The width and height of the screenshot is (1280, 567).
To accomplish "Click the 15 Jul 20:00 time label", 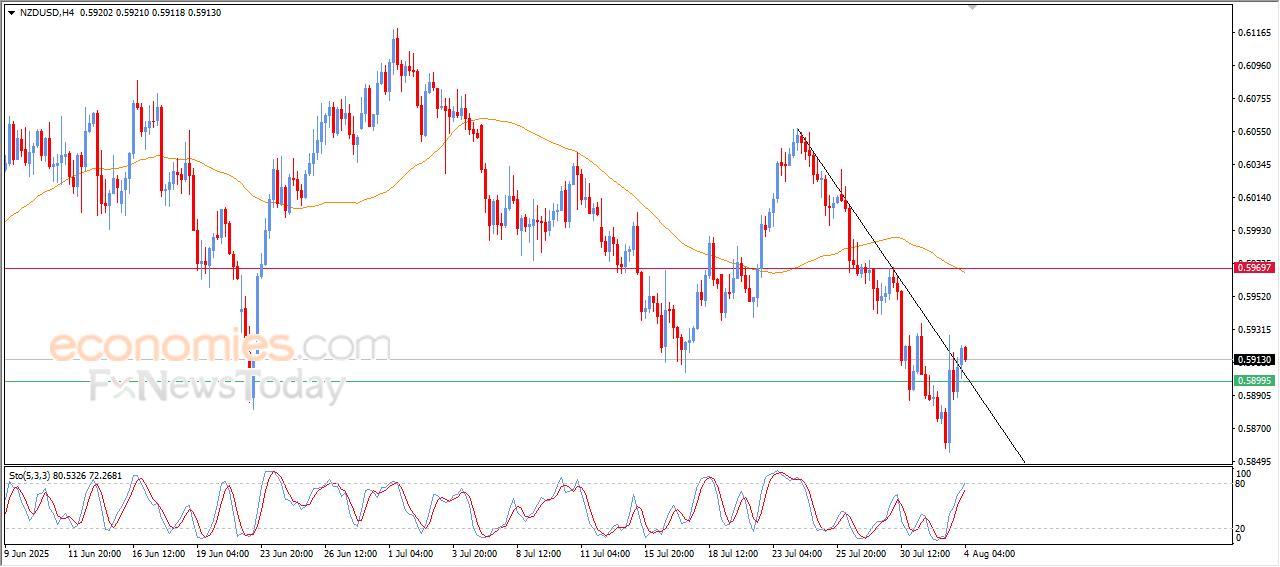I will click(669, 552).
